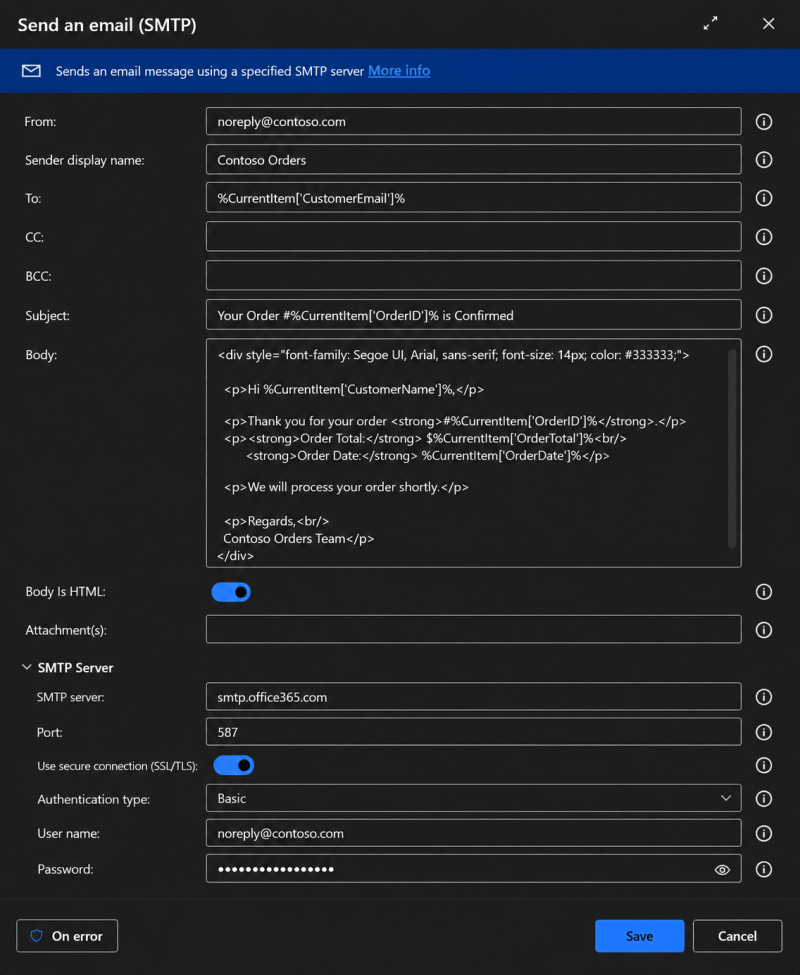Expand the dialog with the resize arrows icon

pos(710,24)
